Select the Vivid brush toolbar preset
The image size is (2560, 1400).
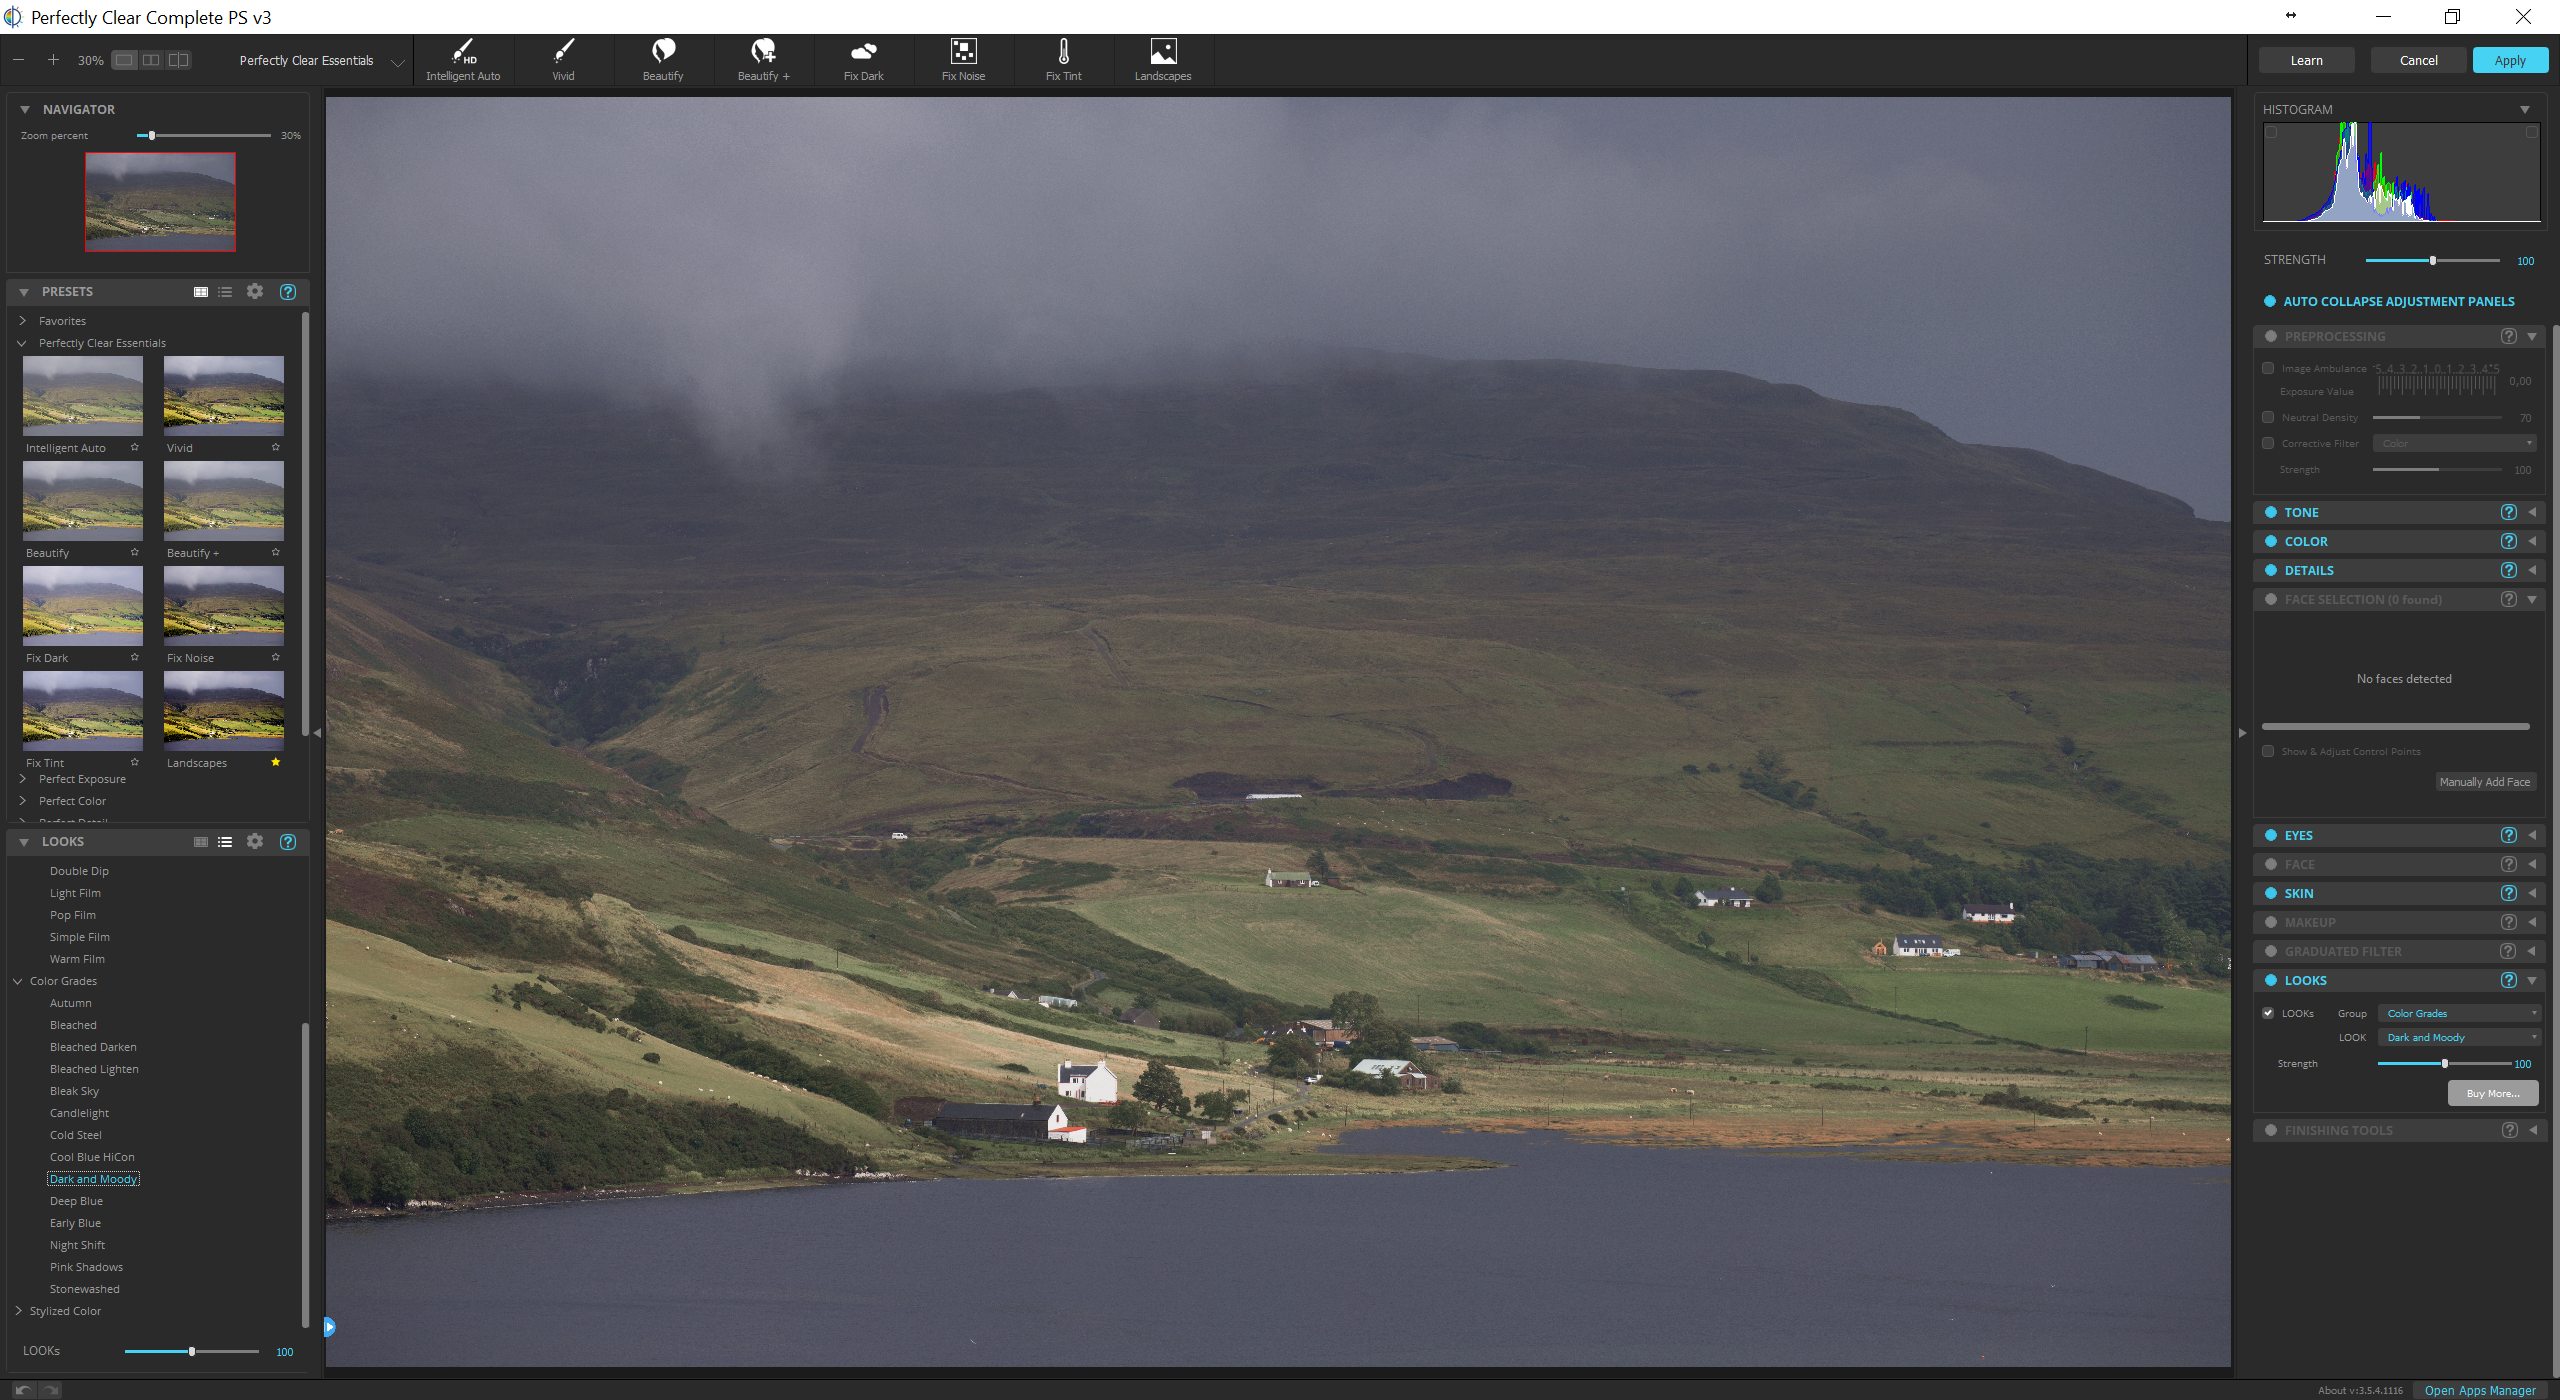[x=563, y=60]
